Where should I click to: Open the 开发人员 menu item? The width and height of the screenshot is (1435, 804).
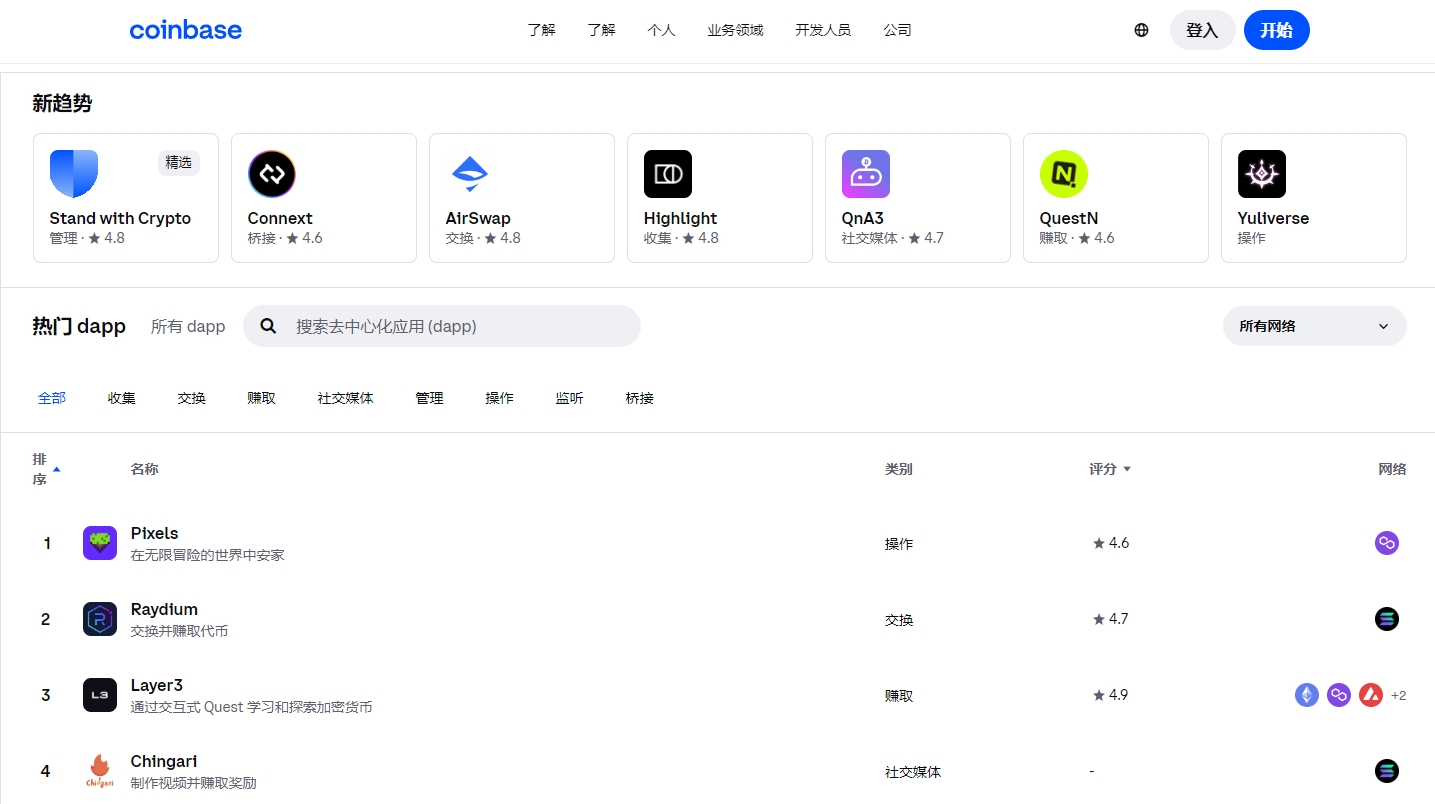pyautogui.click(x=822, y=30)
